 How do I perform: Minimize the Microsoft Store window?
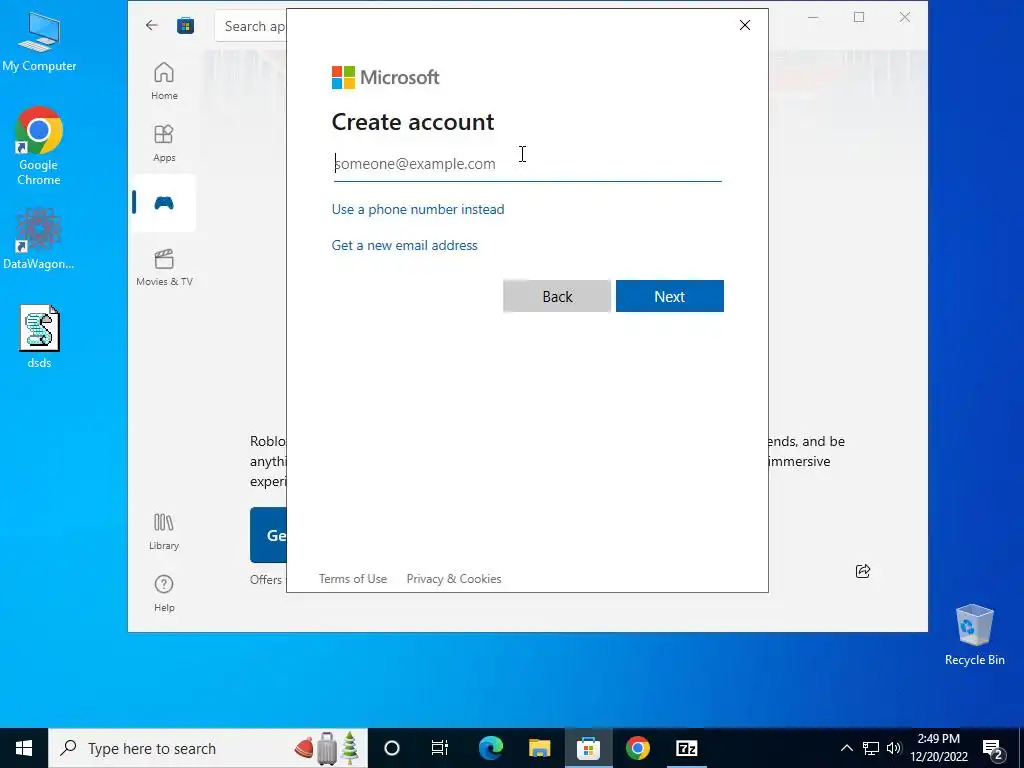[813, 18]
